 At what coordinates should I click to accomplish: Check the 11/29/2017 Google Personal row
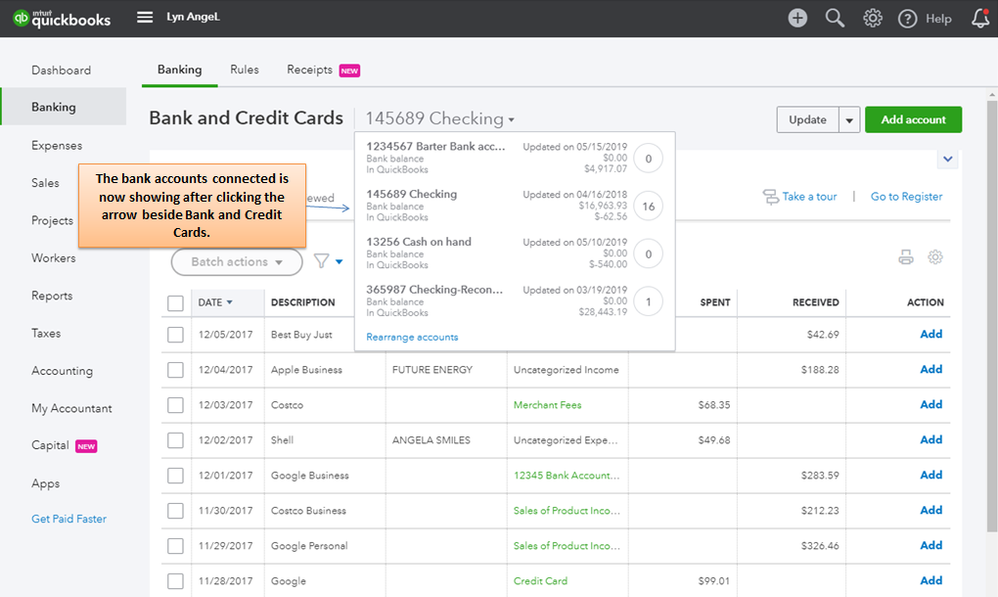click(176, 545)
